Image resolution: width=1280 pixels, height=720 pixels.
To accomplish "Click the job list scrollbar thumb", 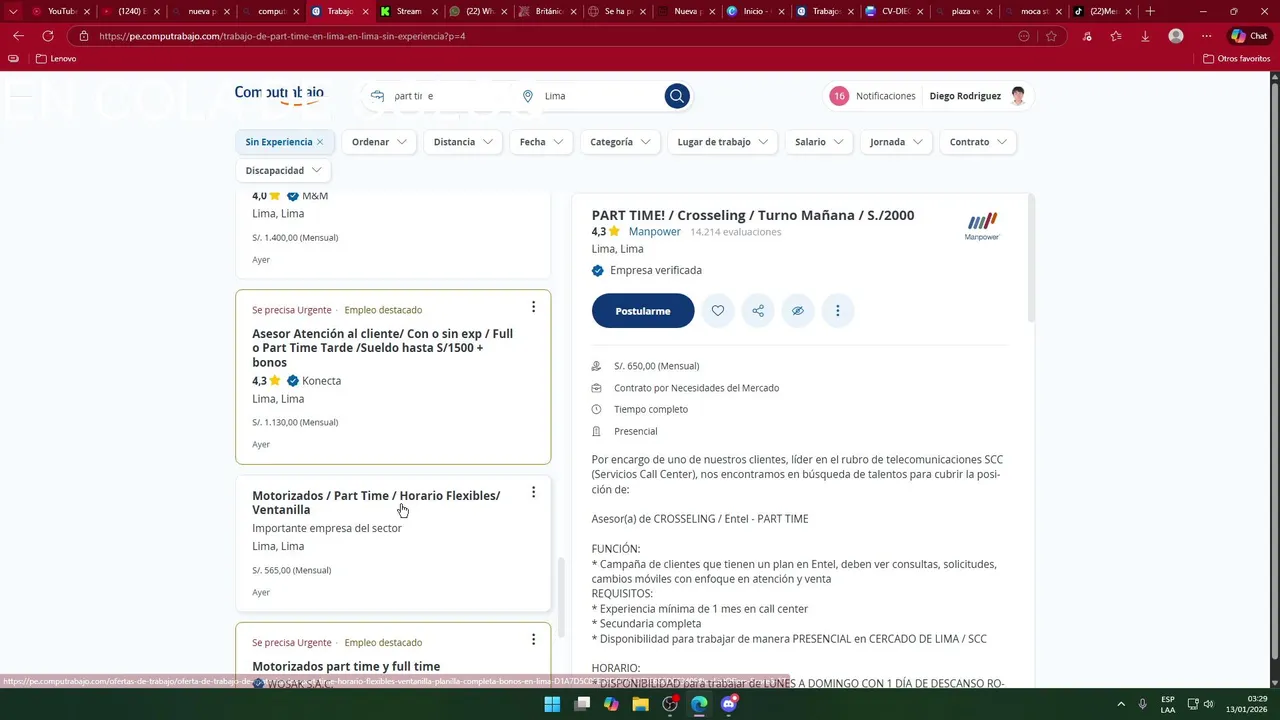I will pos(560,597).
